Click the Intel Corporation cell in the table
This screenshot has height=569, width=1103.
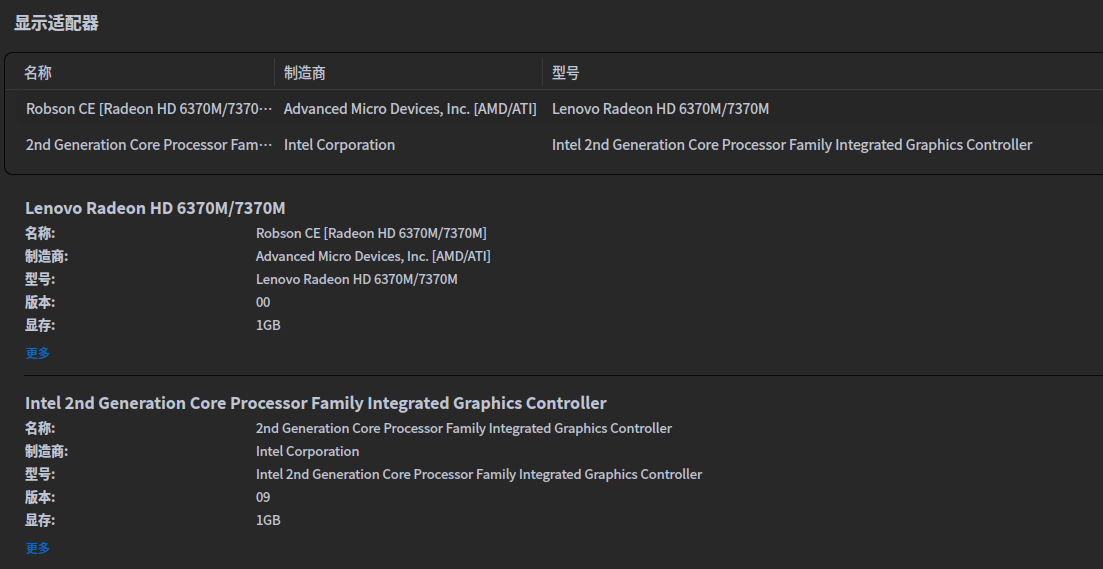(x=339, y=145)
